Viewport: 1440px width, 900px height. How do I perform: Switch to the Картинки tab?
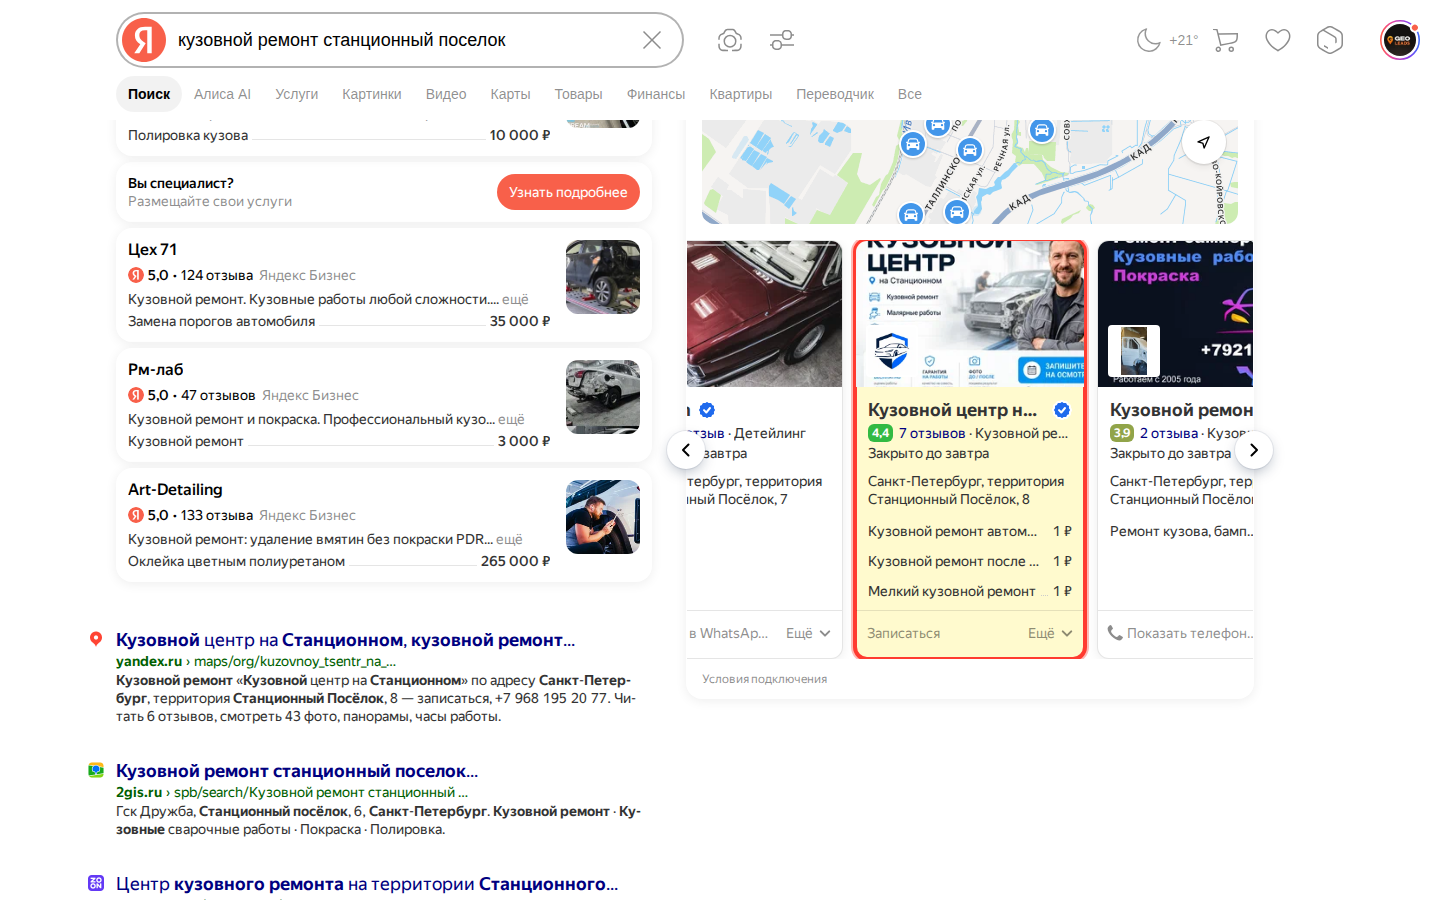372,94
